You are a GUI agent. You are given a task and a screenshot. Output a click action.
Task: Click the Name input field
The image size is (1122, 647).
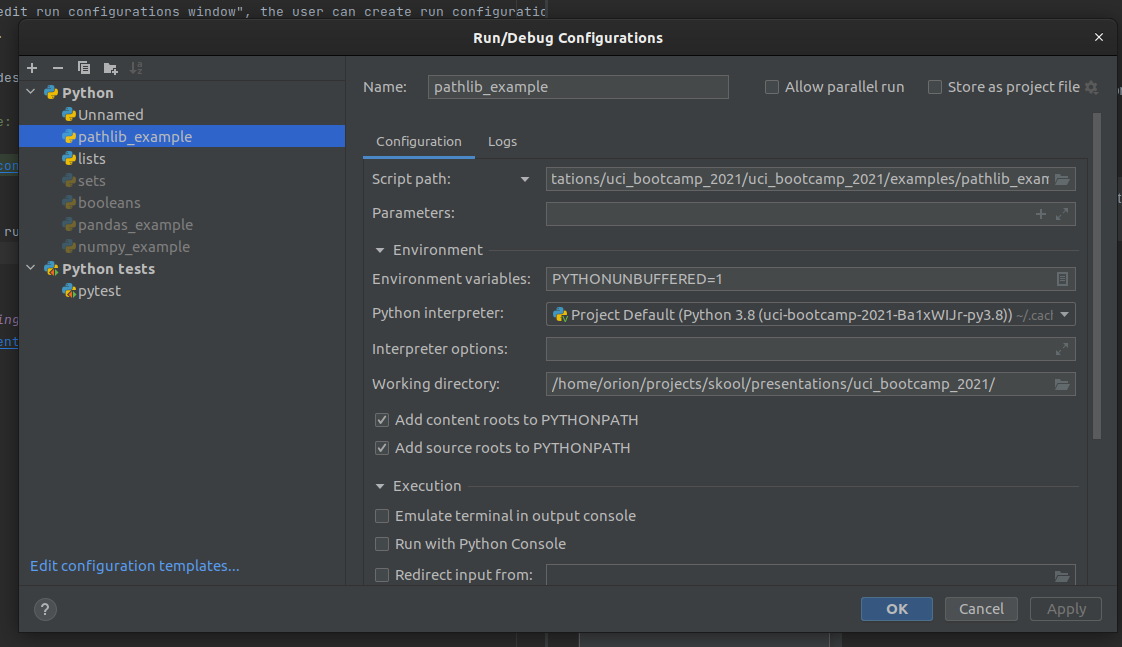[x=578, y=87]
